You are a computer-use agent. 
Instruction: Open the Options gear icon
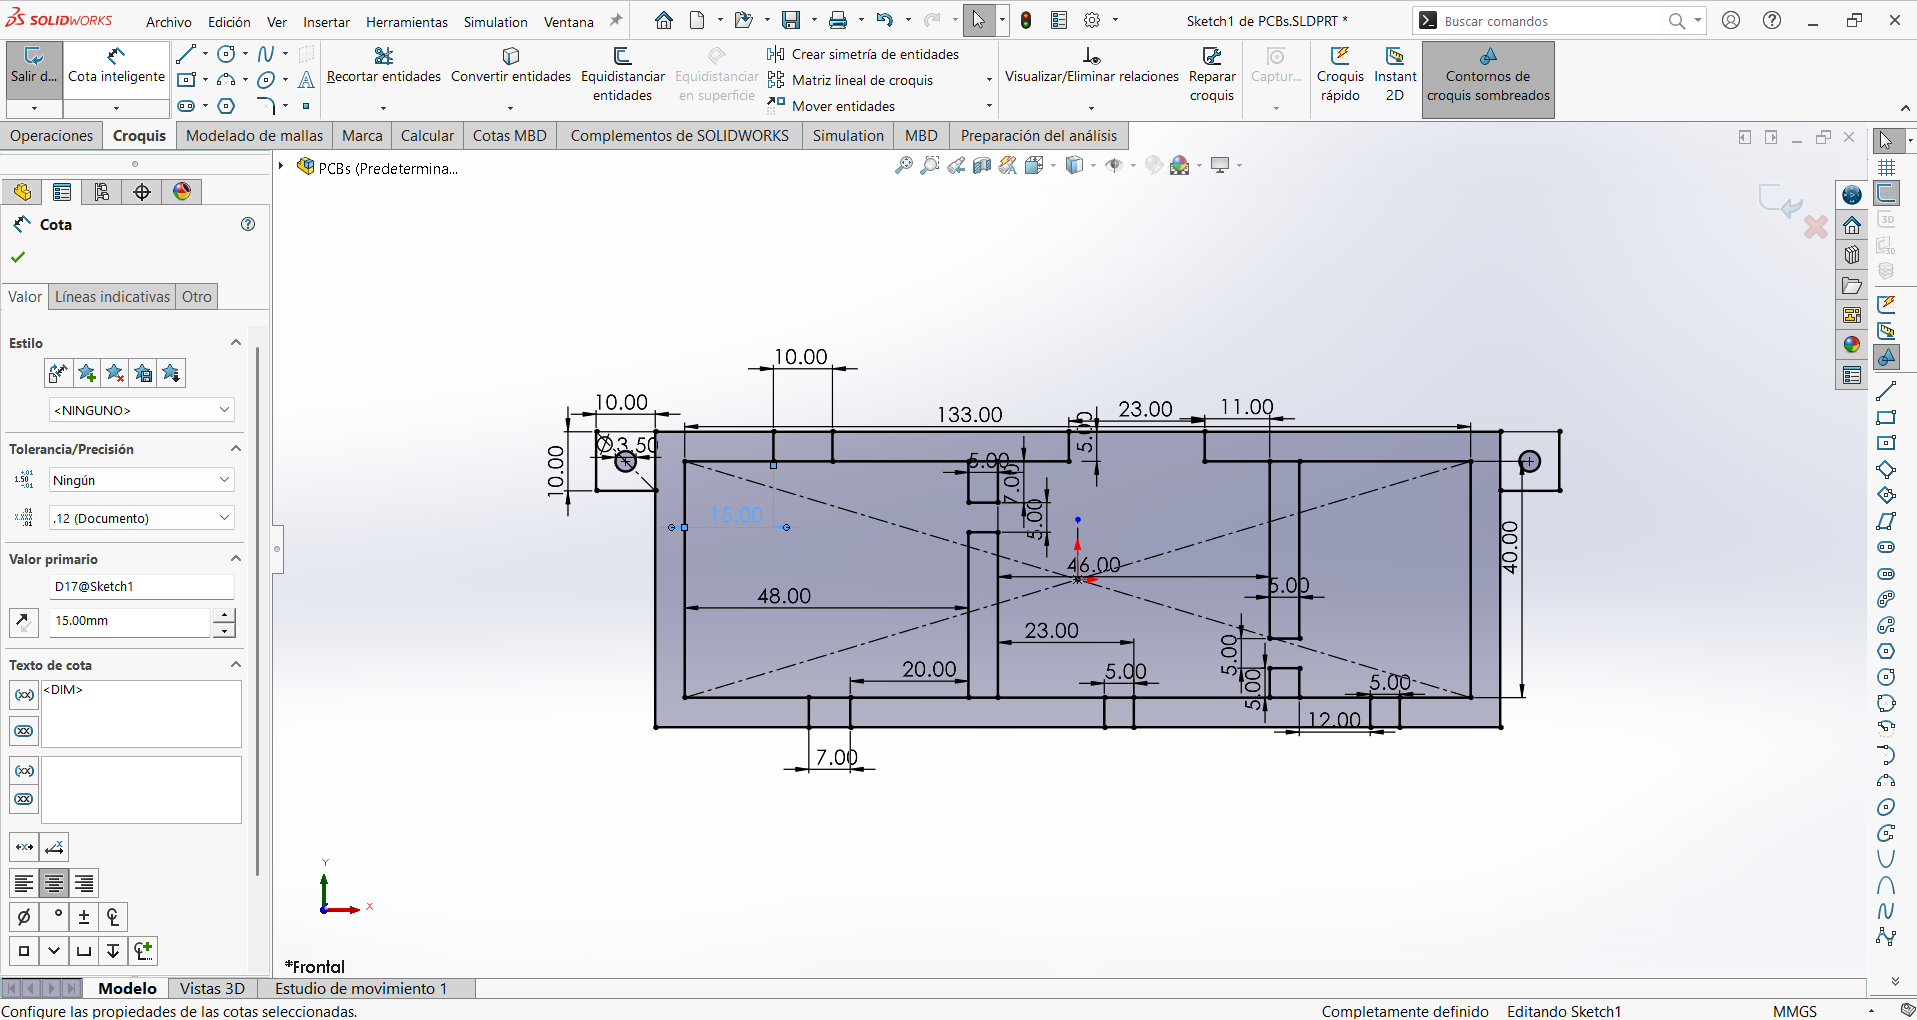(x=1092, y=20)
